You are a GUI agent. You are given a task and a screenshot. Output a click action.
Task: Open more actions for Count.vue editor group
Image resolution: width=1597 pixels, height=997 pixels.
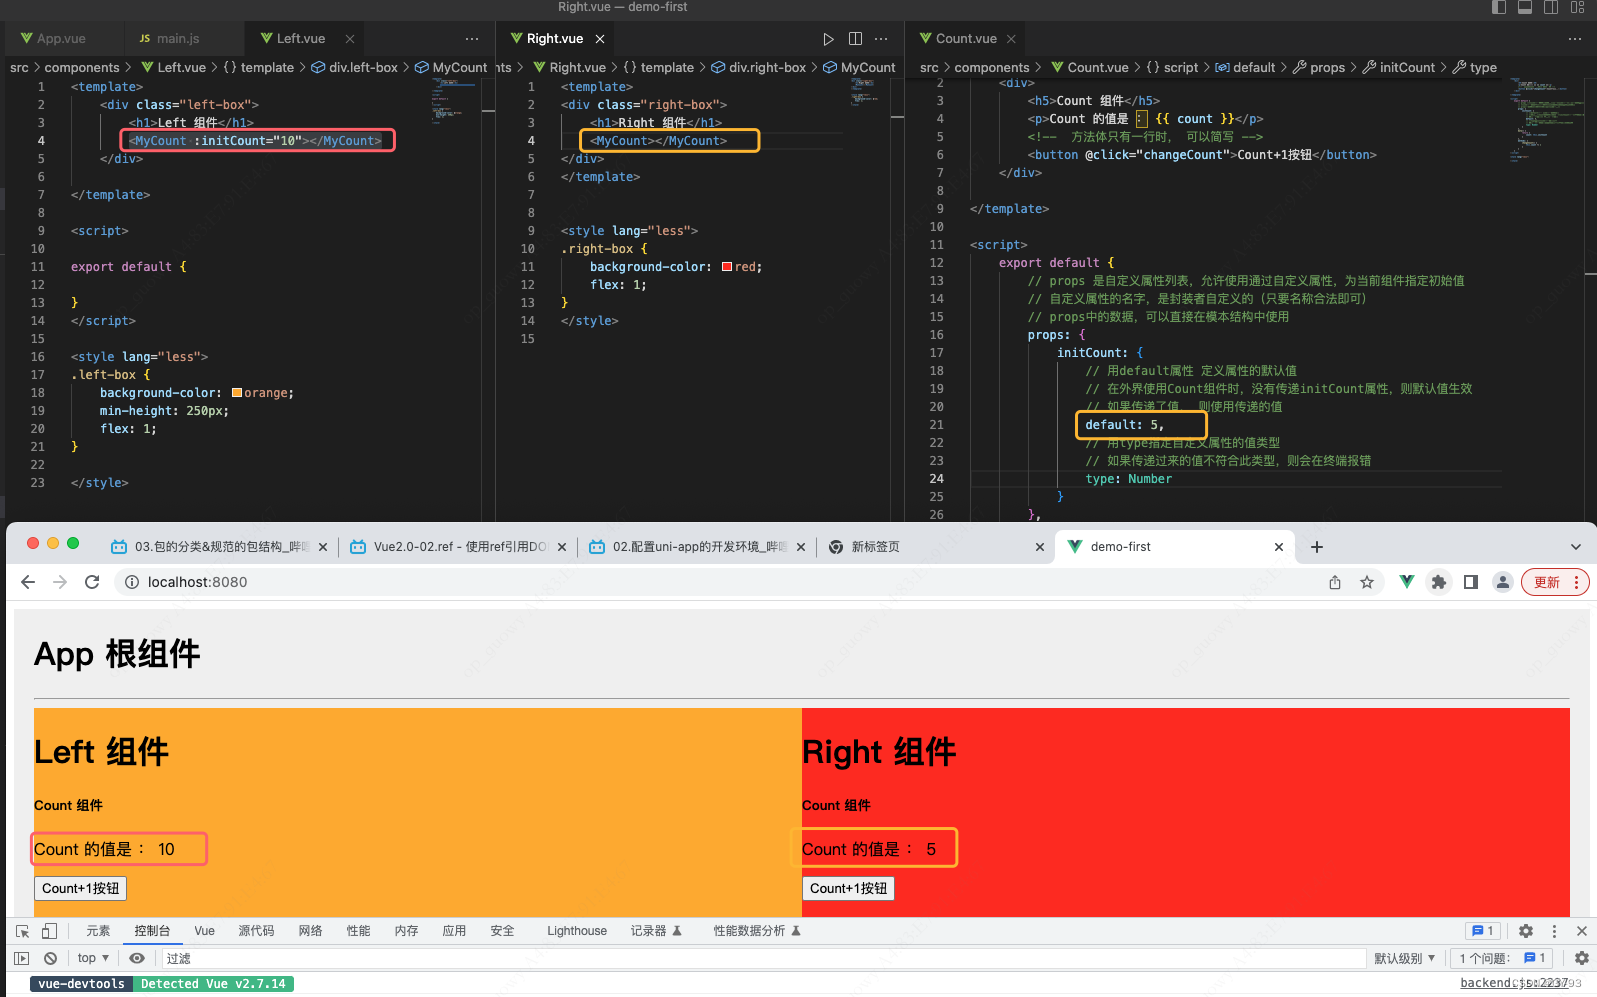coord(1575,39)
